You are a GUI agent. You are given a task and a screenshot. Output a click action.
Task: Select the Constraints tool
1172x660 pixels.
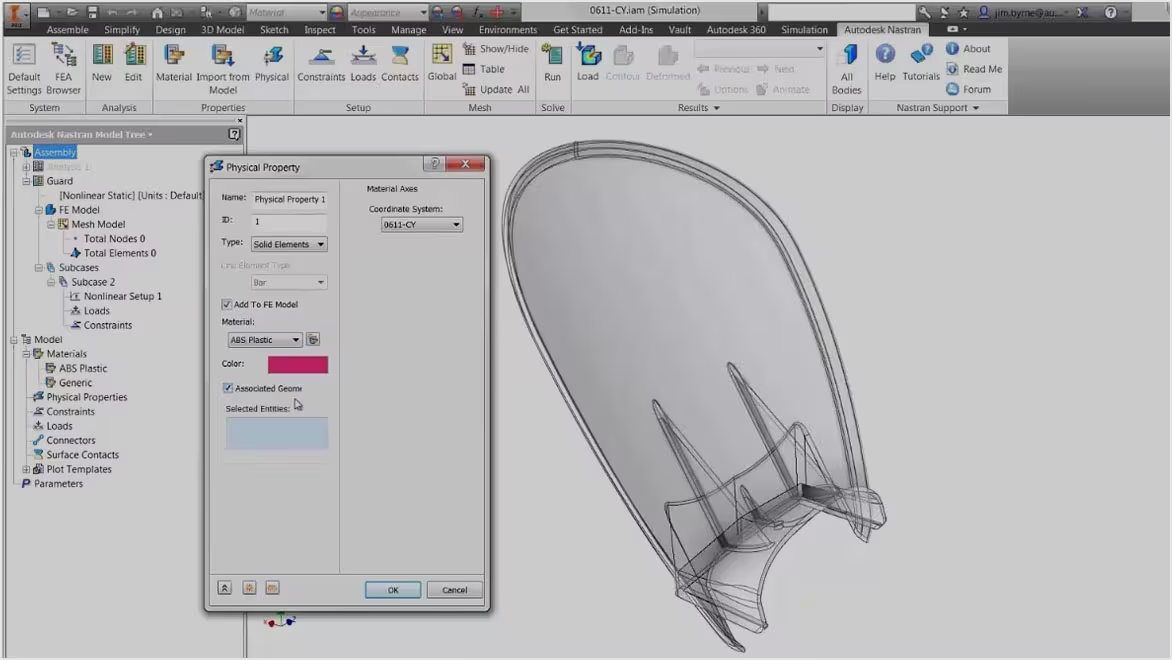coord(321,63)
